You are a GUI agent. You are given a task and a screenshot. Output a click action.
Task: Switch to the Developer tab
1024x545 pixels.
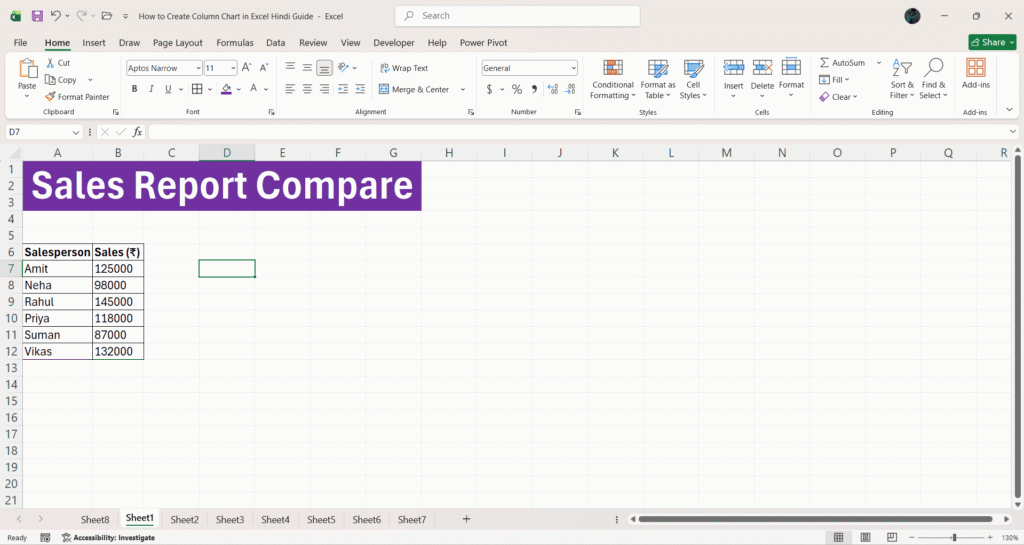(394, 42)
